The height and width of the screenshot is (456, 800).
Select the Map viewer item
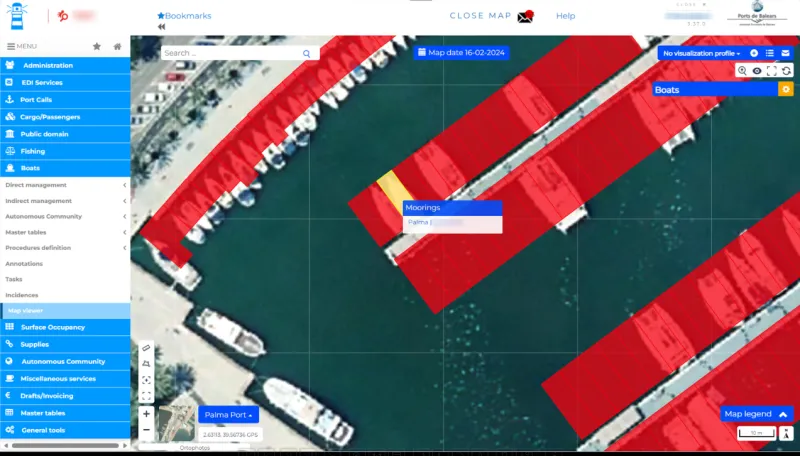pos(65,311)
